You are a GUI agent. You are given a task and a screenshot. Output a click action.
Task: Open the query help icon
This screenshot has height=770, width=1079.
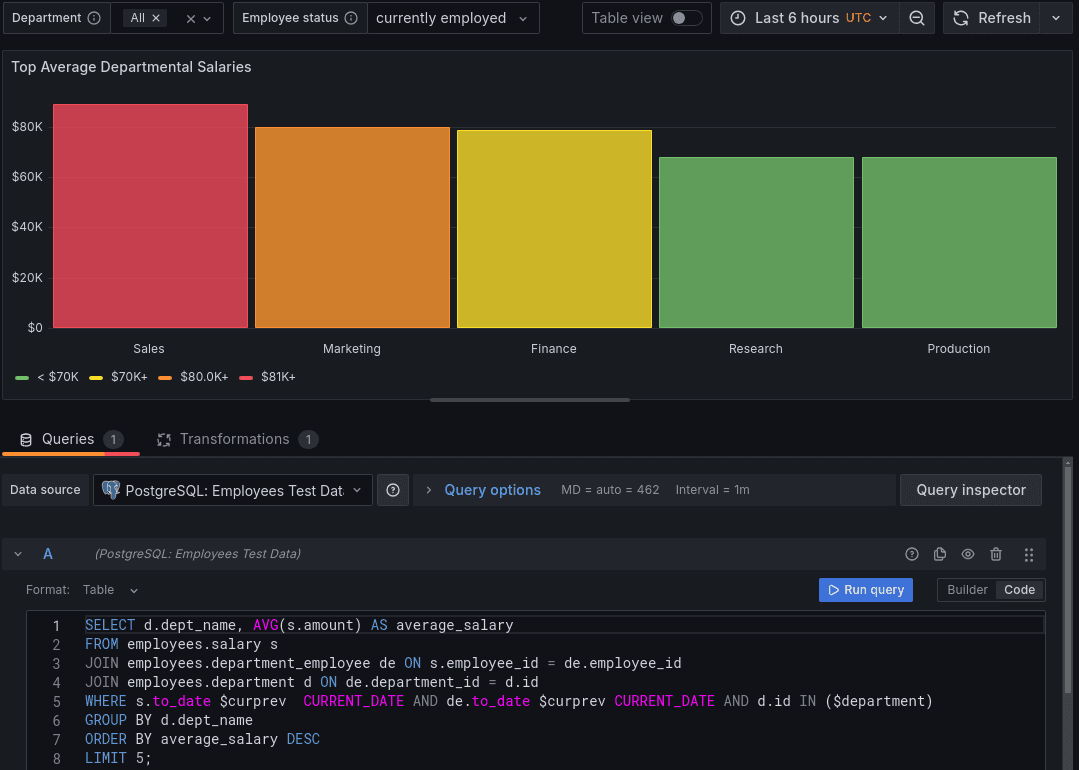pos(911,553)
